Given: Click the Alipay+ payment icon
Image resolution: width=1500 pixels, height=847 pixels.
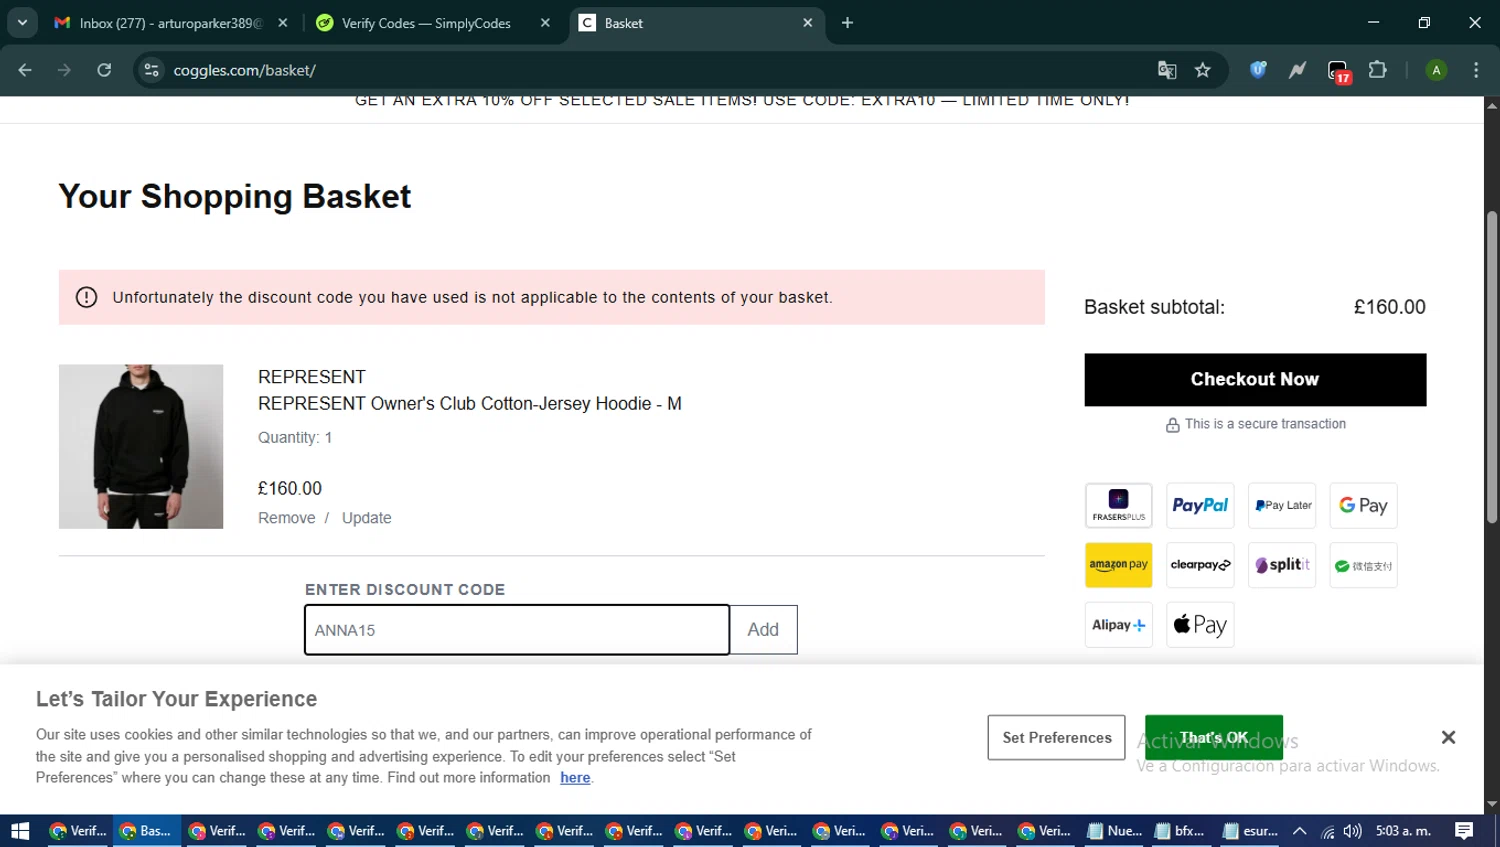Looking at the screenshot, I should tap(1118, 625).
